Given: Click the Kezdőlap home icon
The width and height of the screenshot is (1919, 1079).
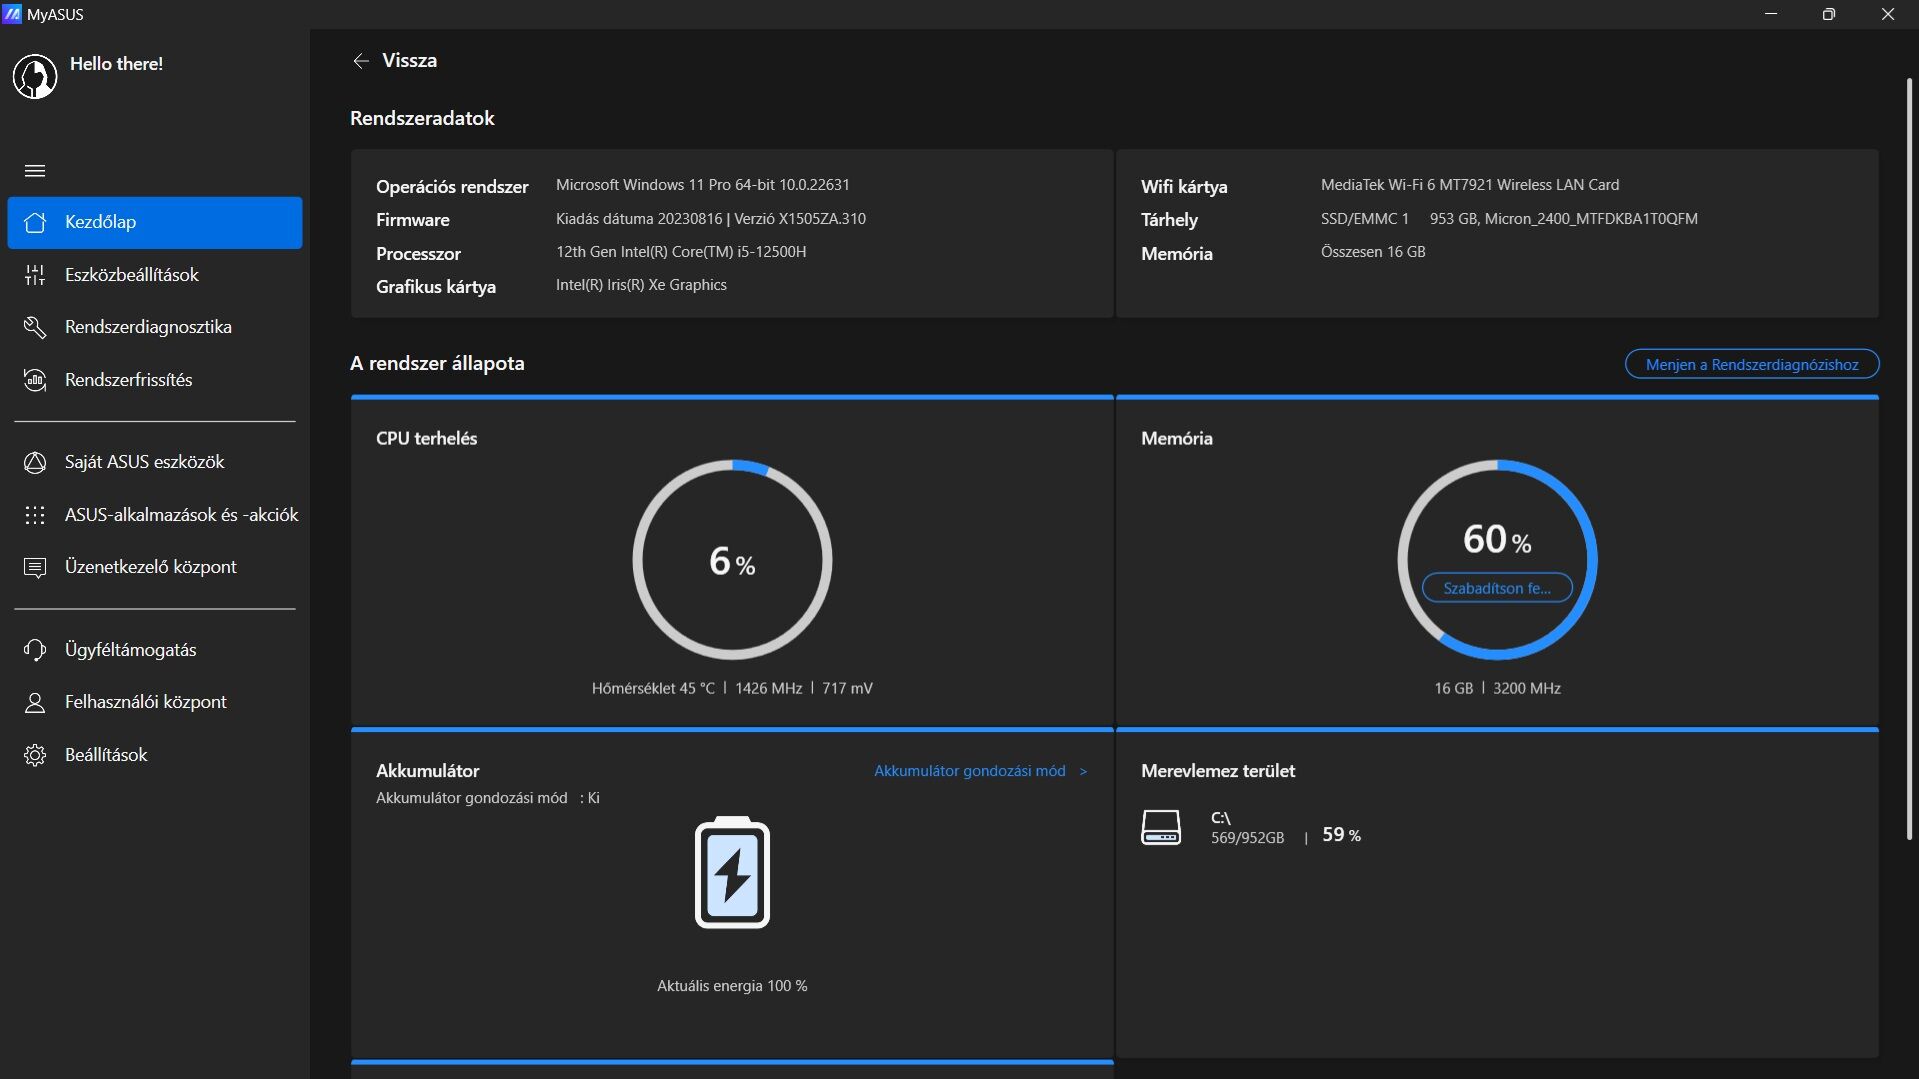Looking at the screenshot, I should point(35,222).
